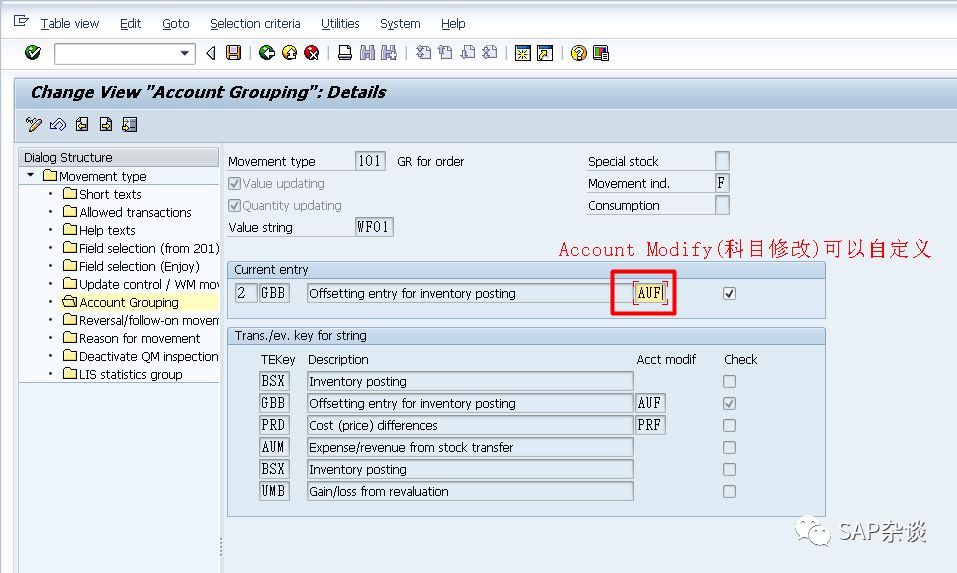Toggle Current entry check checkbox
This screenshot has height=573, width=957.
[x=729, y=294]
